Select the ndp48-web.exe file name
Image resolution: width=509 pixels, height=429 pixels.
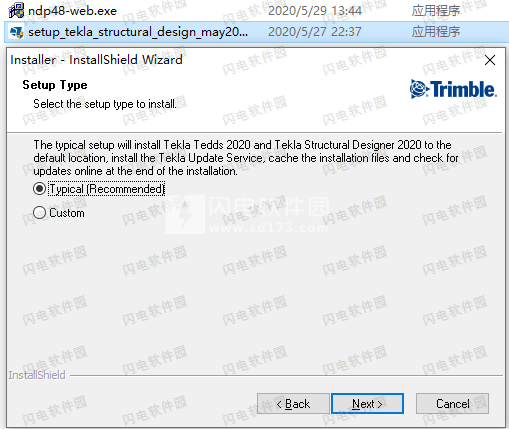pyautogui.click(x=72, y=11)
